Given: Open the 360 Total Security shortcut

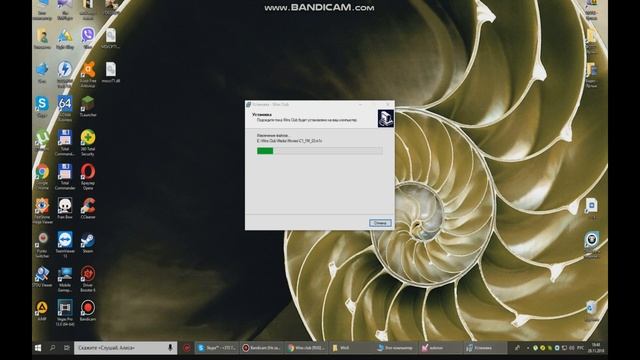Looking at the screenshot, I should point(88,142).
